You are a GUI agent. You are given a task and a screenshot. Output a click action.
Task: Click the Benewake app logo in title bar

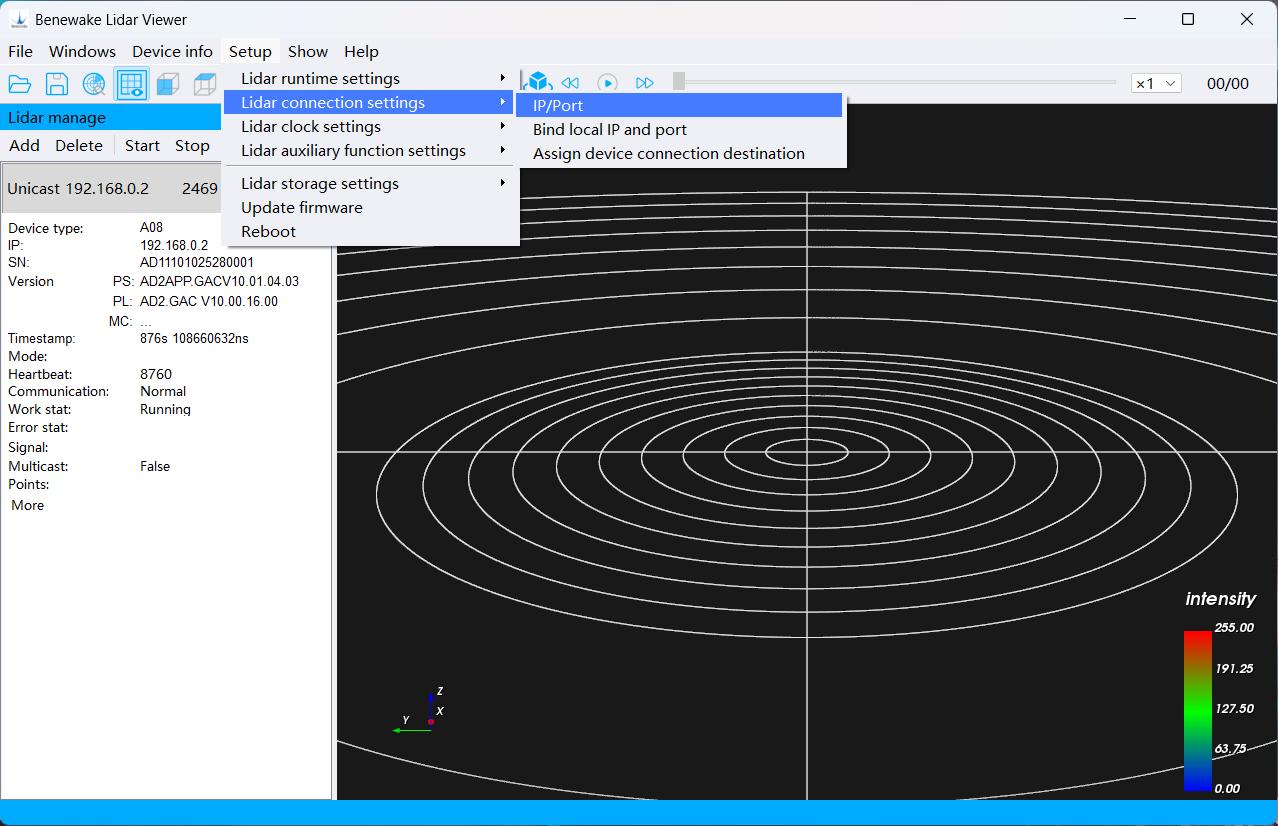pyautogui.click(x=18, y=19)
